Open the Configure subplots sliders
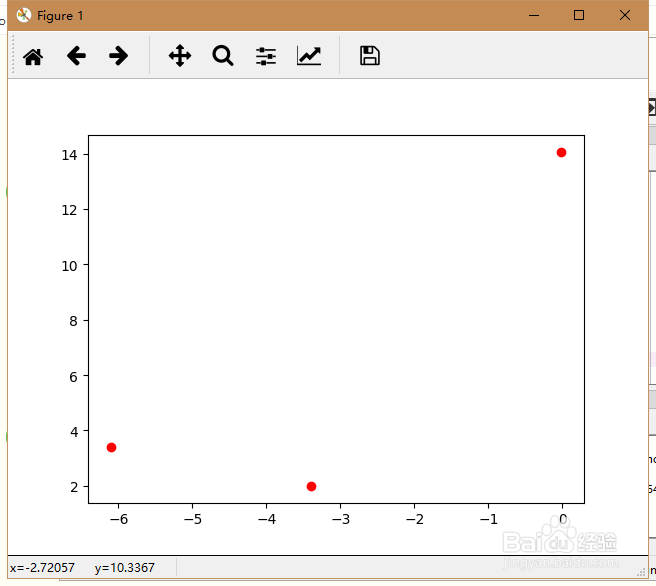 click(x=266, y=56)
